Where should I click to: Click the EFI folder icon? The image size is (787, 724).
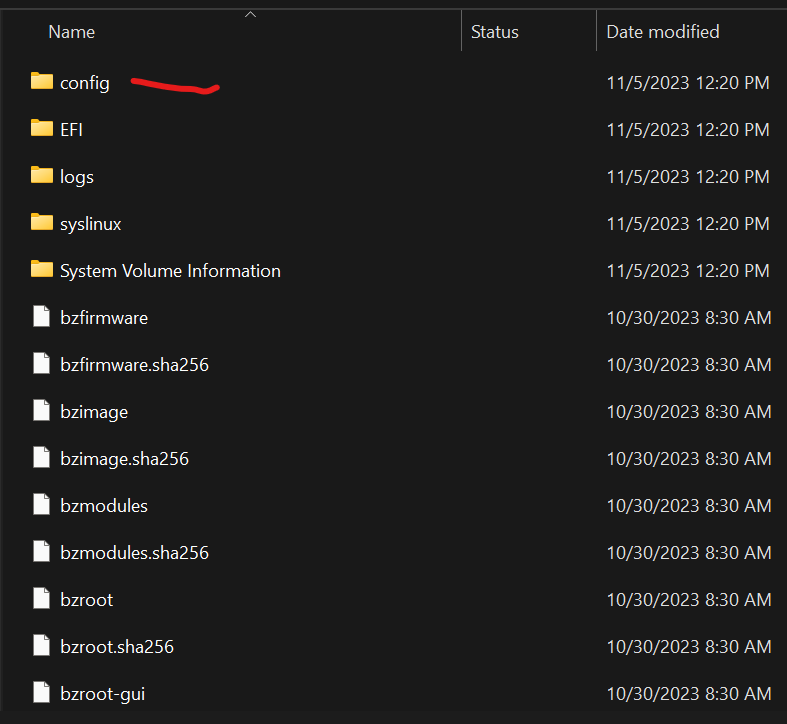coord(42,129)
